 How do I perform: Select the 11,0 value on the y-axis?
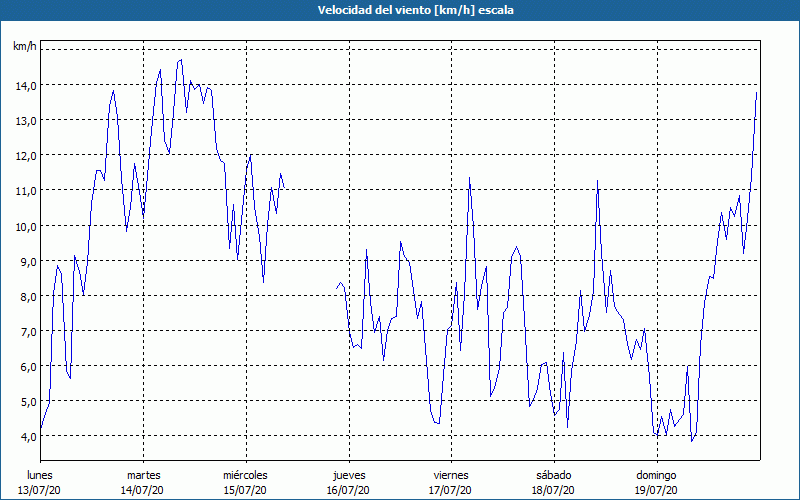click(25, 191)
